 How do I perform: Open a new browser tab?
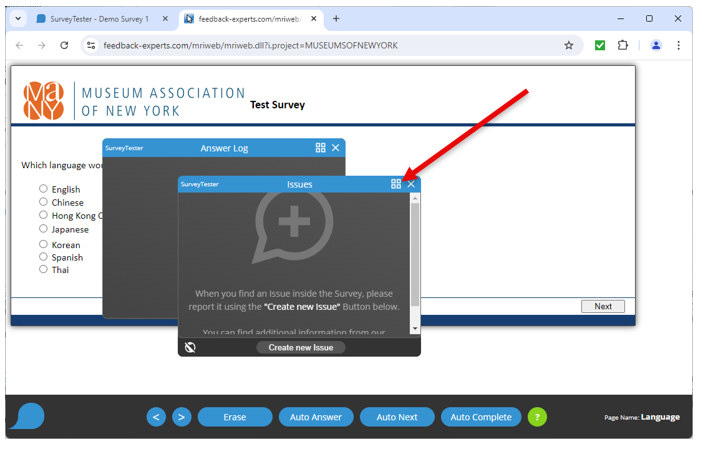[336, 19]
